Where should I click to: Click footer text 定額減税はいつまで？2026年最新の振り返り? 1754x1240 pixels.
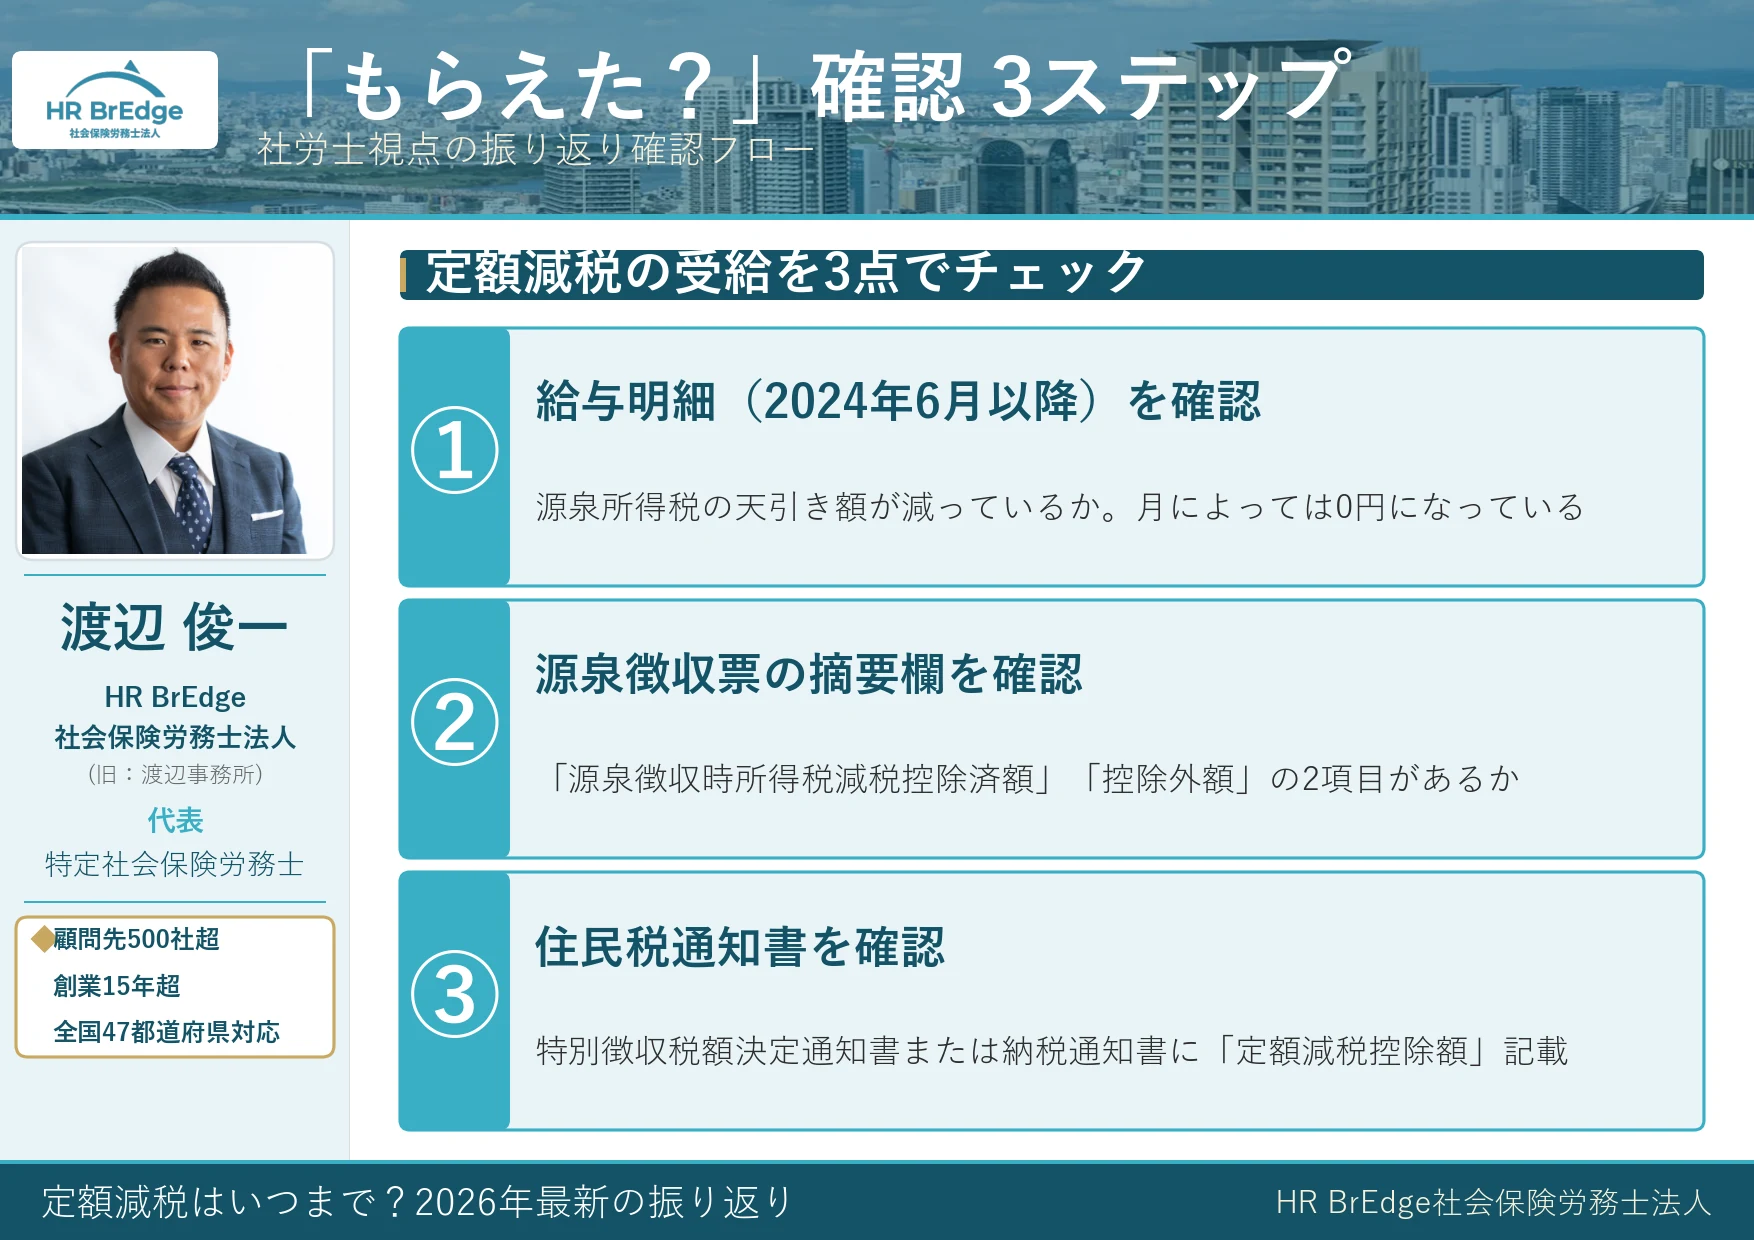click(x=418, y=1202)
